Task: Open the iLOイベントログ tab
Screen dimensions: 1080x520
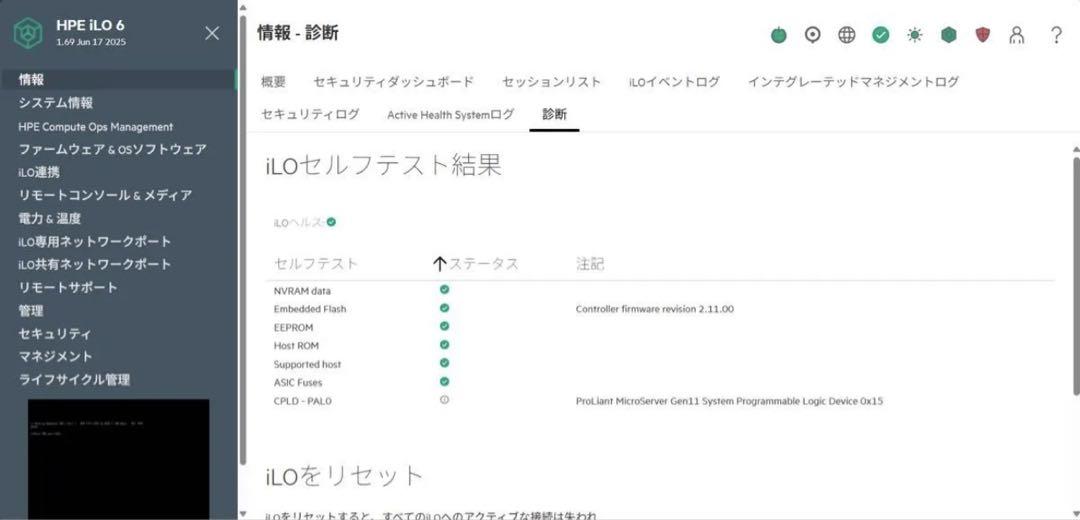Action: click(674, 81)
